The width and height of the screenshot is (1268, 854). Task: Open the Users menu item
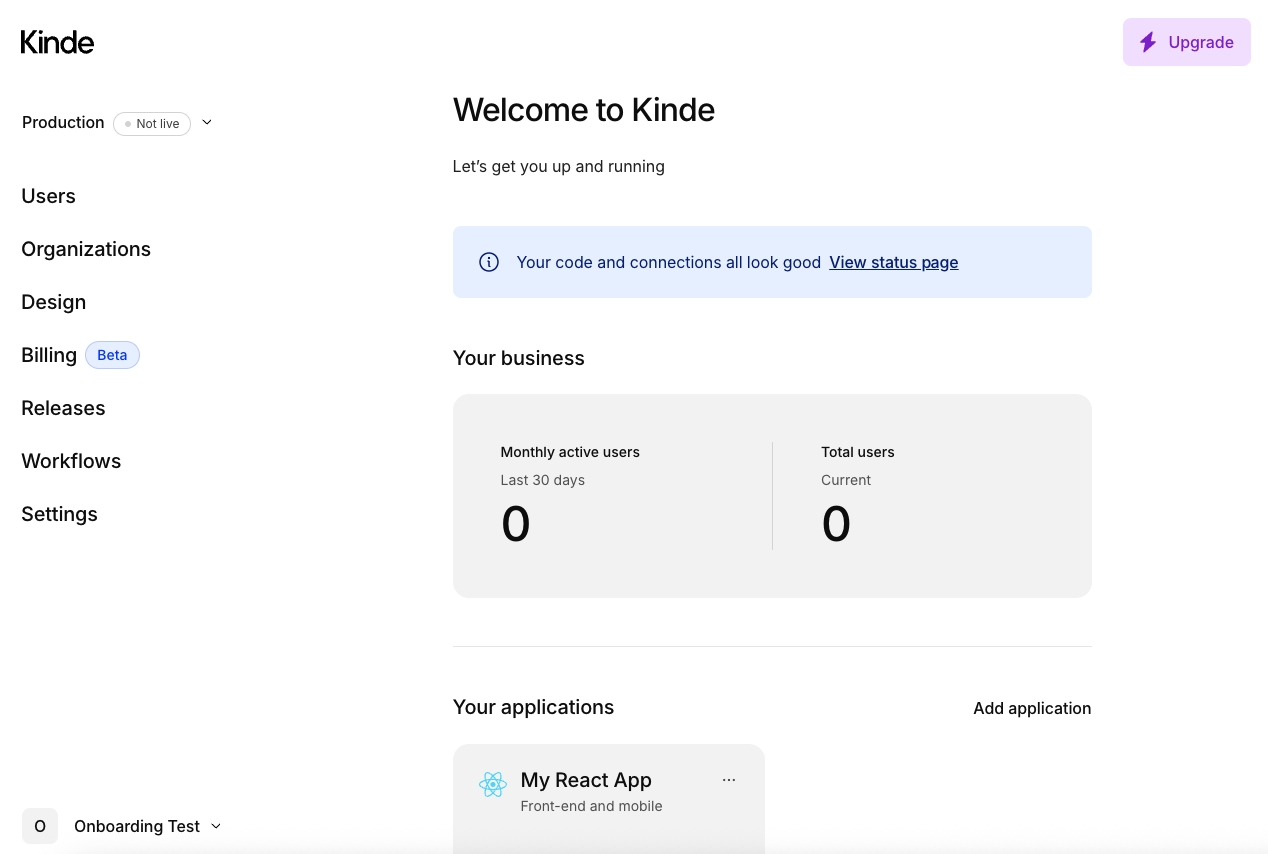48,196
